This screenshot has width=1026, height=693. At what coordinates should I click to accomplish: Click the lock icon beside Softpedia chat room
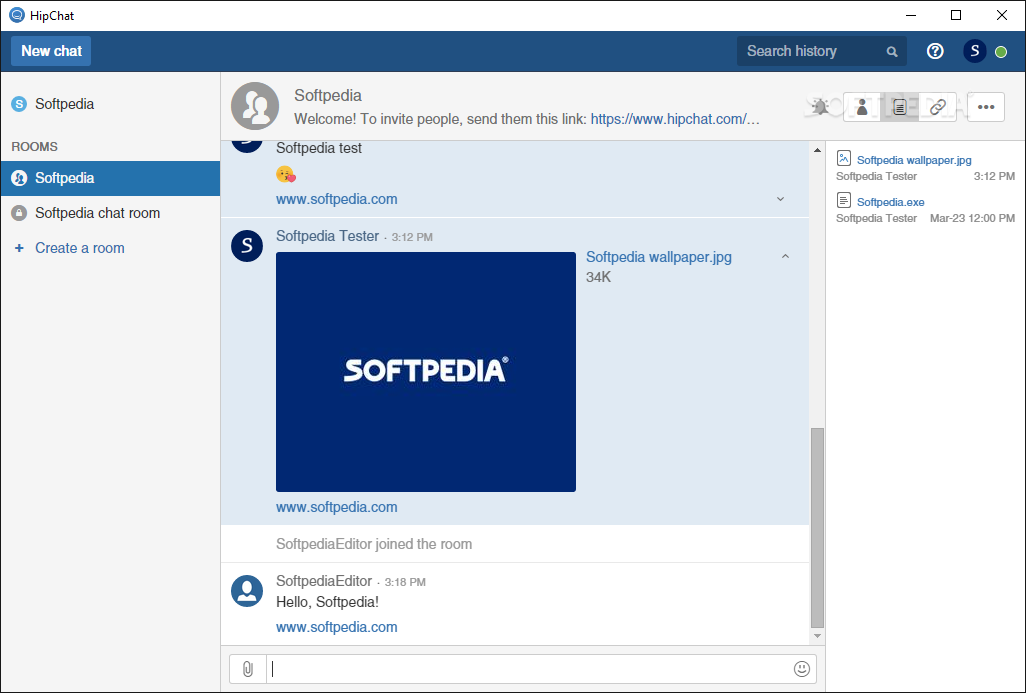pyautogui.click(x=19, y=213)
